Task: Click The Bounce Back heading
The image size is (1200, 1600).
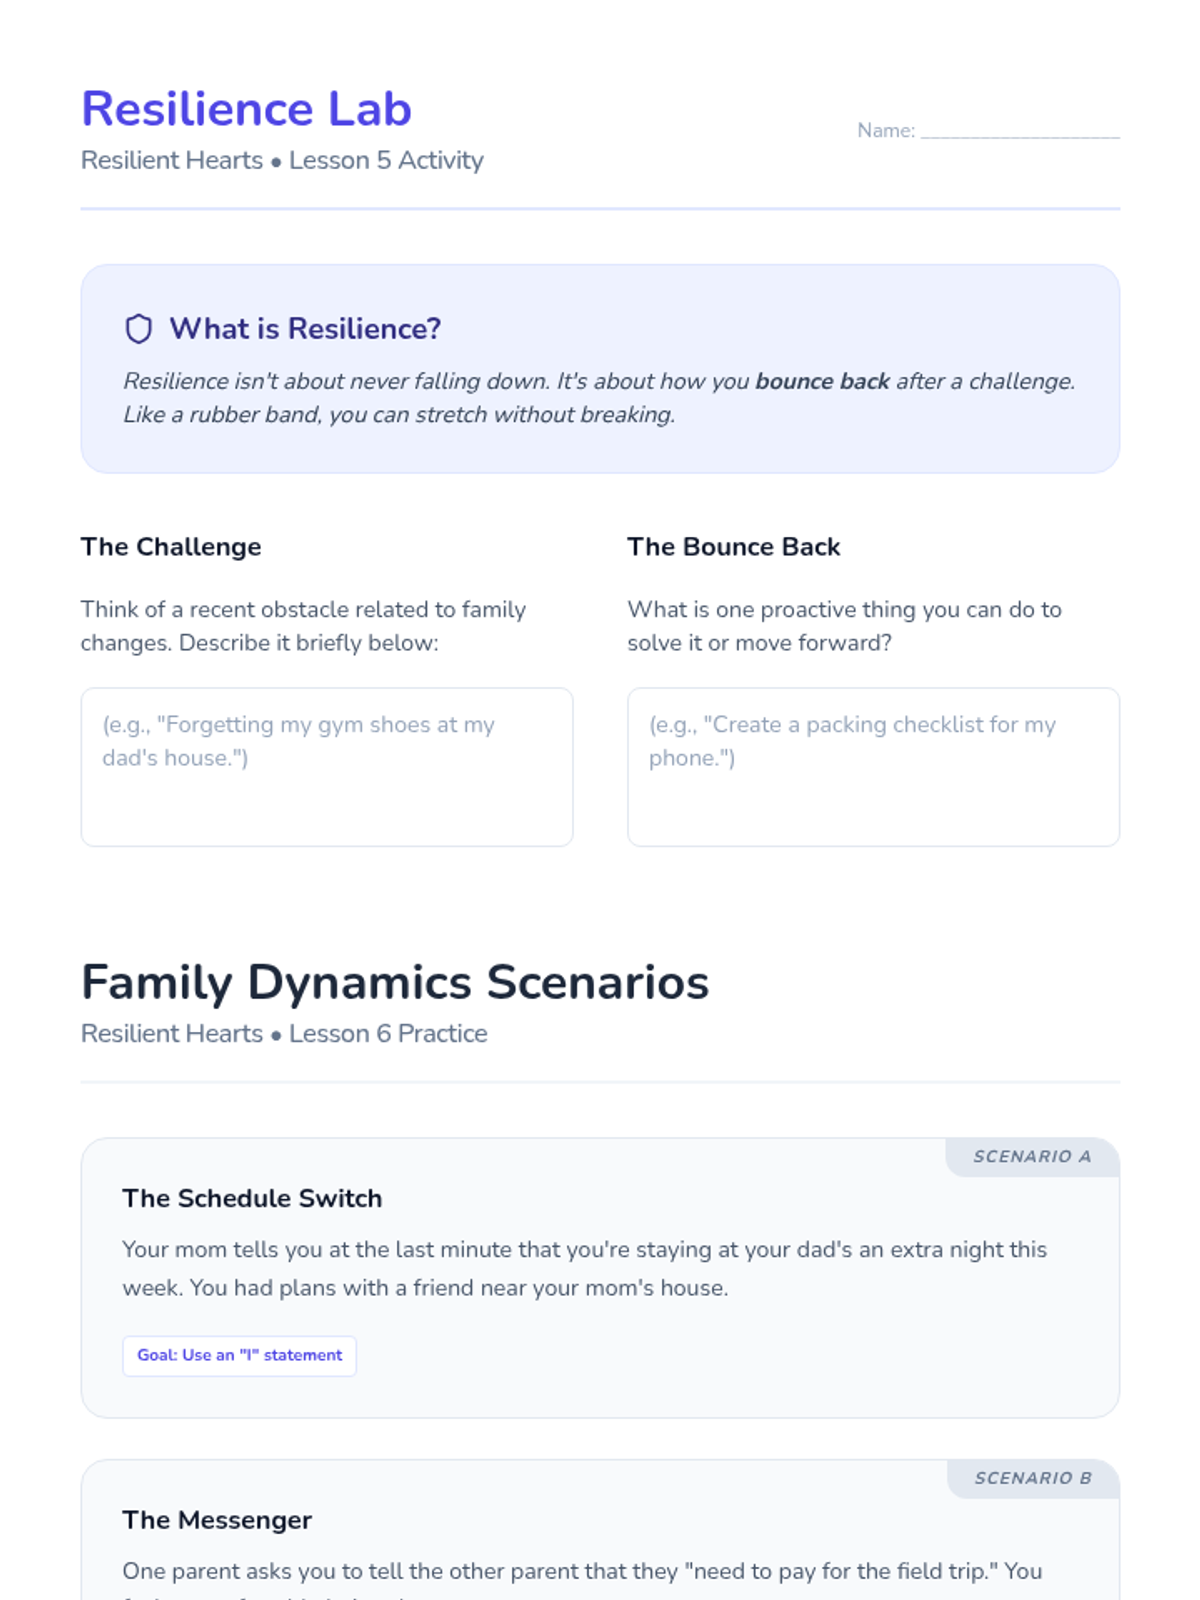Action: (x=733, y=547)
